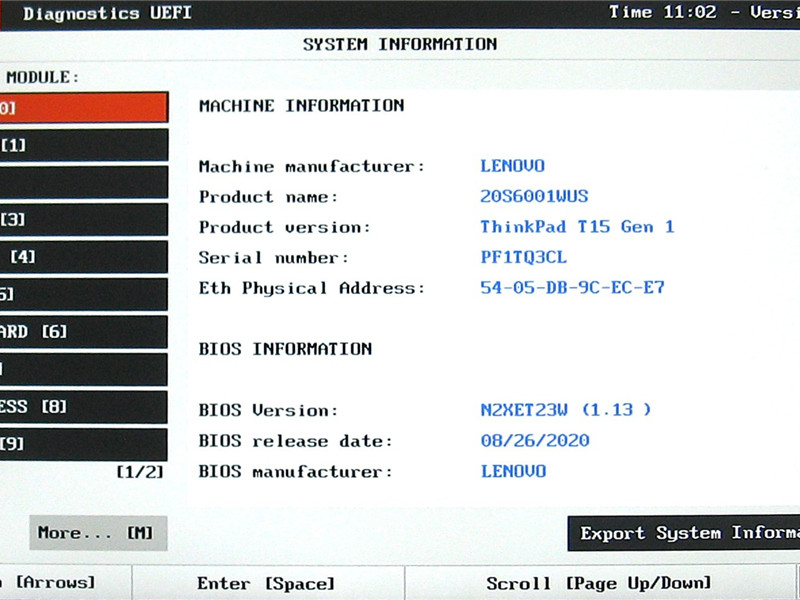Image resolution: width=800 pixels, height=600 pixels.
Task: Click the product name 20S6001WUS
Action: (x=534, y=196)
